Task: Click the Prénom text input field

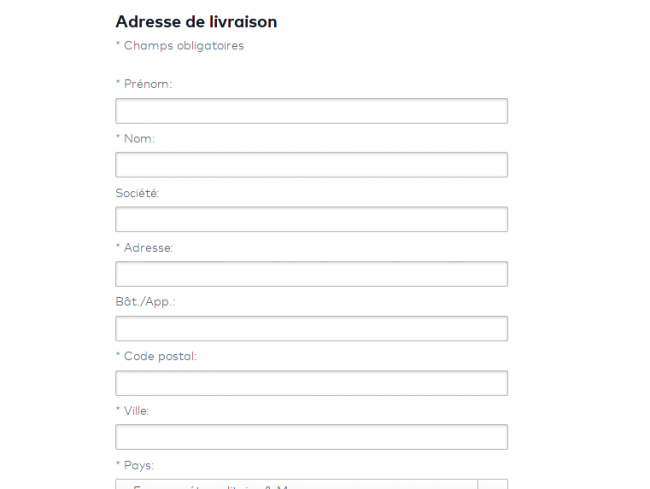Action: [311, 111]
